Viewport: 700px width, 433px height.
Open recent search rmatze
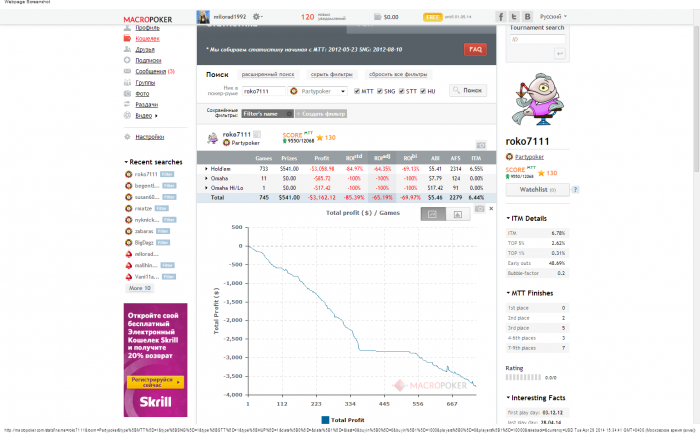pyautogui.click(x=143, y=208)
